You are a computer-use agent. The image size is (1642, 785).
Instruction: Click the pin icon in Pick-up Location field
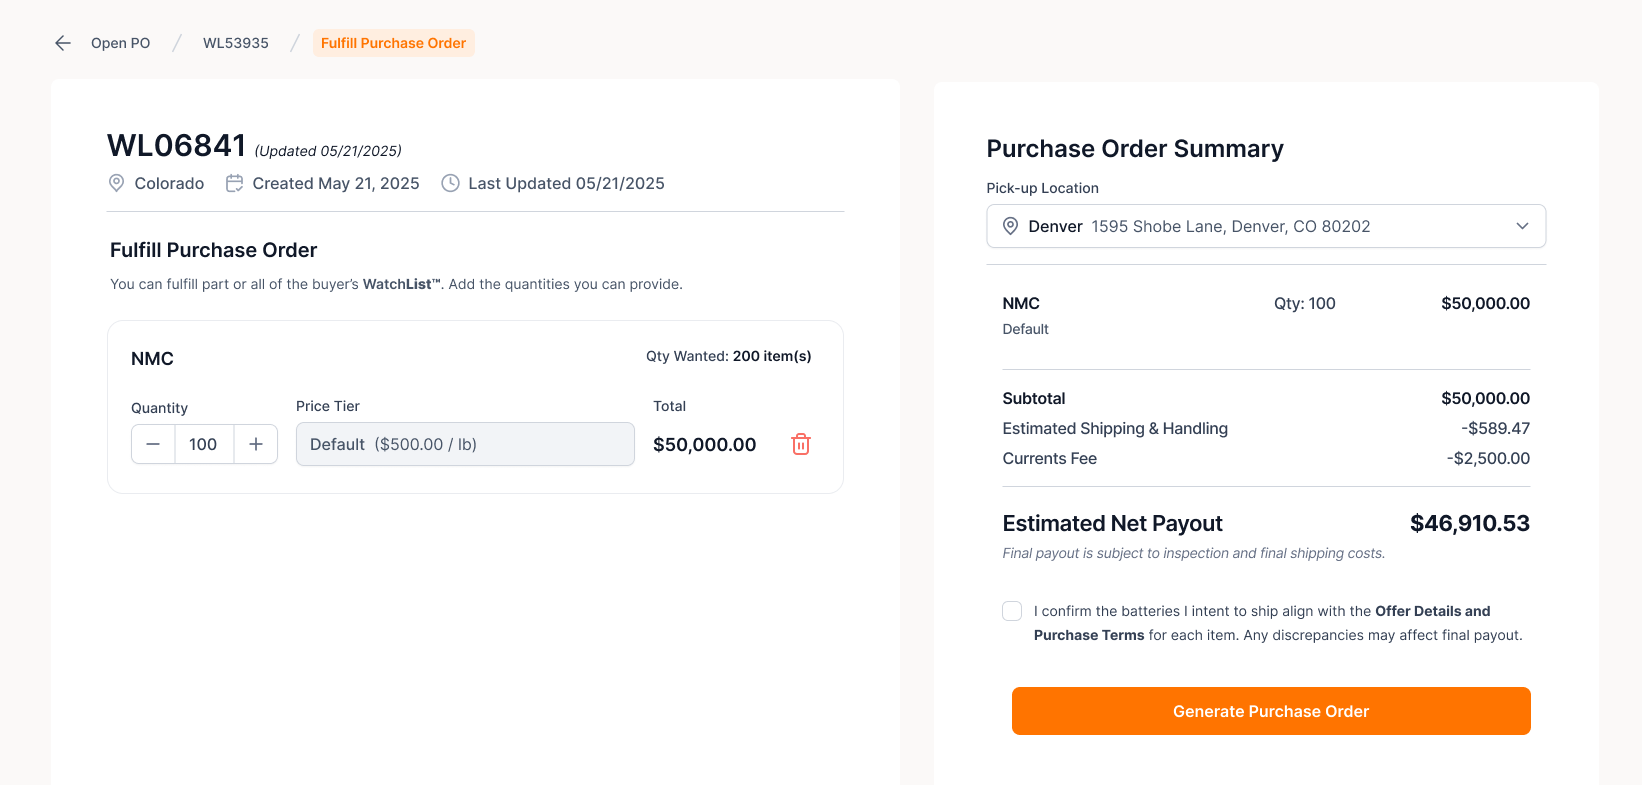point(1011,226)
